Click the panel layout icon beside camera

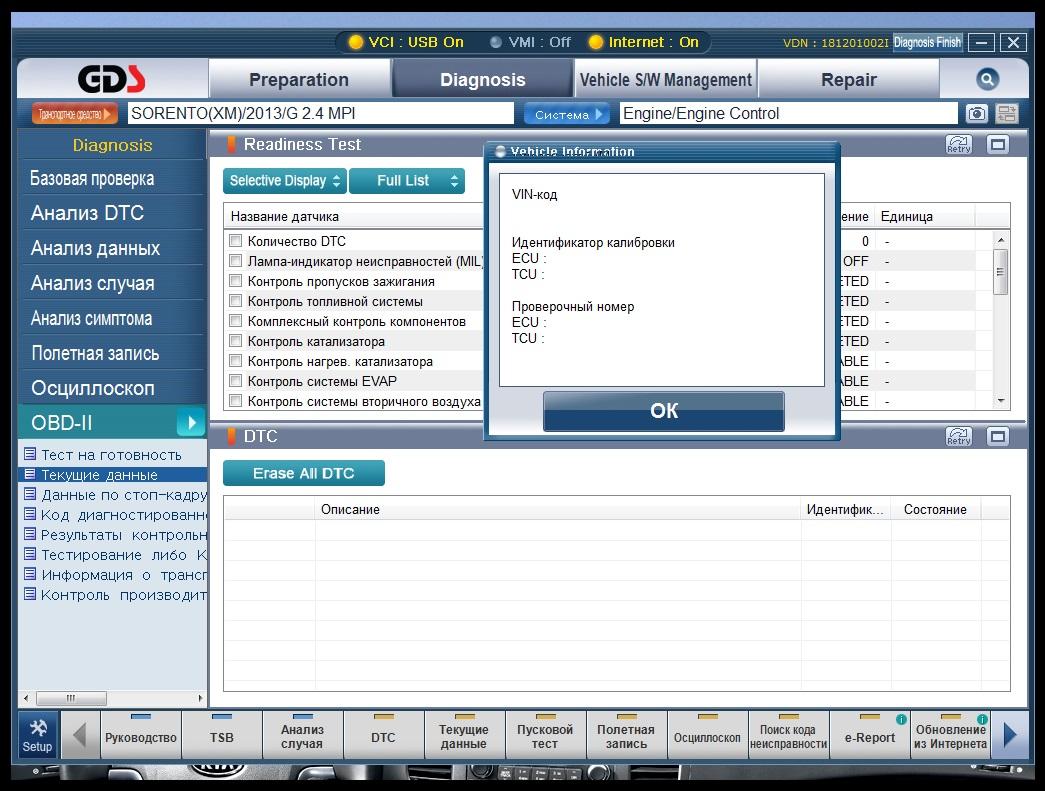1006,113
